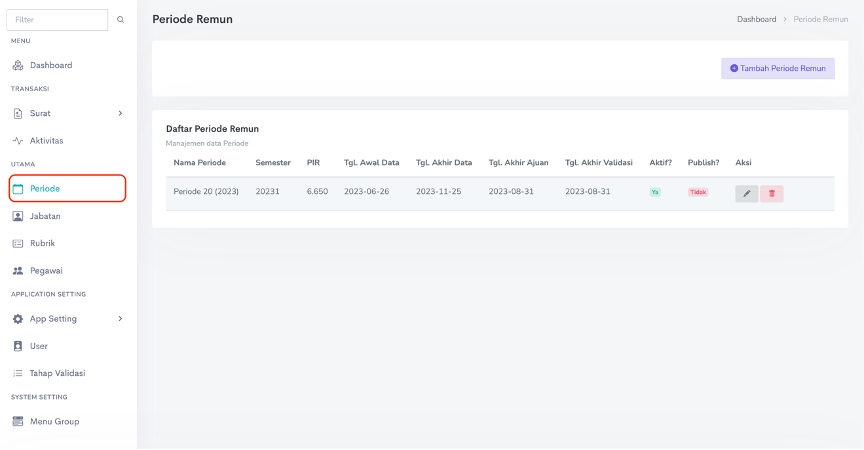
Task: Focus the Filter search input field
Action: (x=60, y=20)
